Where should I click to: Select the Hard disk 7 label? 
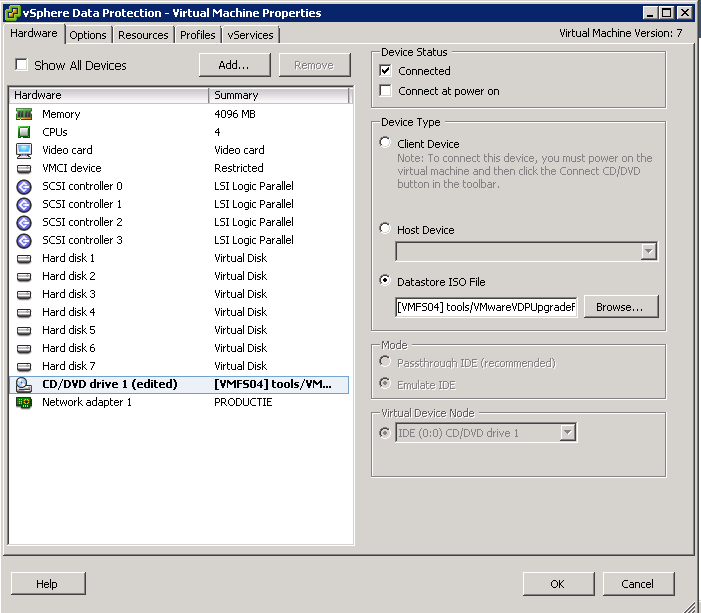coord(68,366)
